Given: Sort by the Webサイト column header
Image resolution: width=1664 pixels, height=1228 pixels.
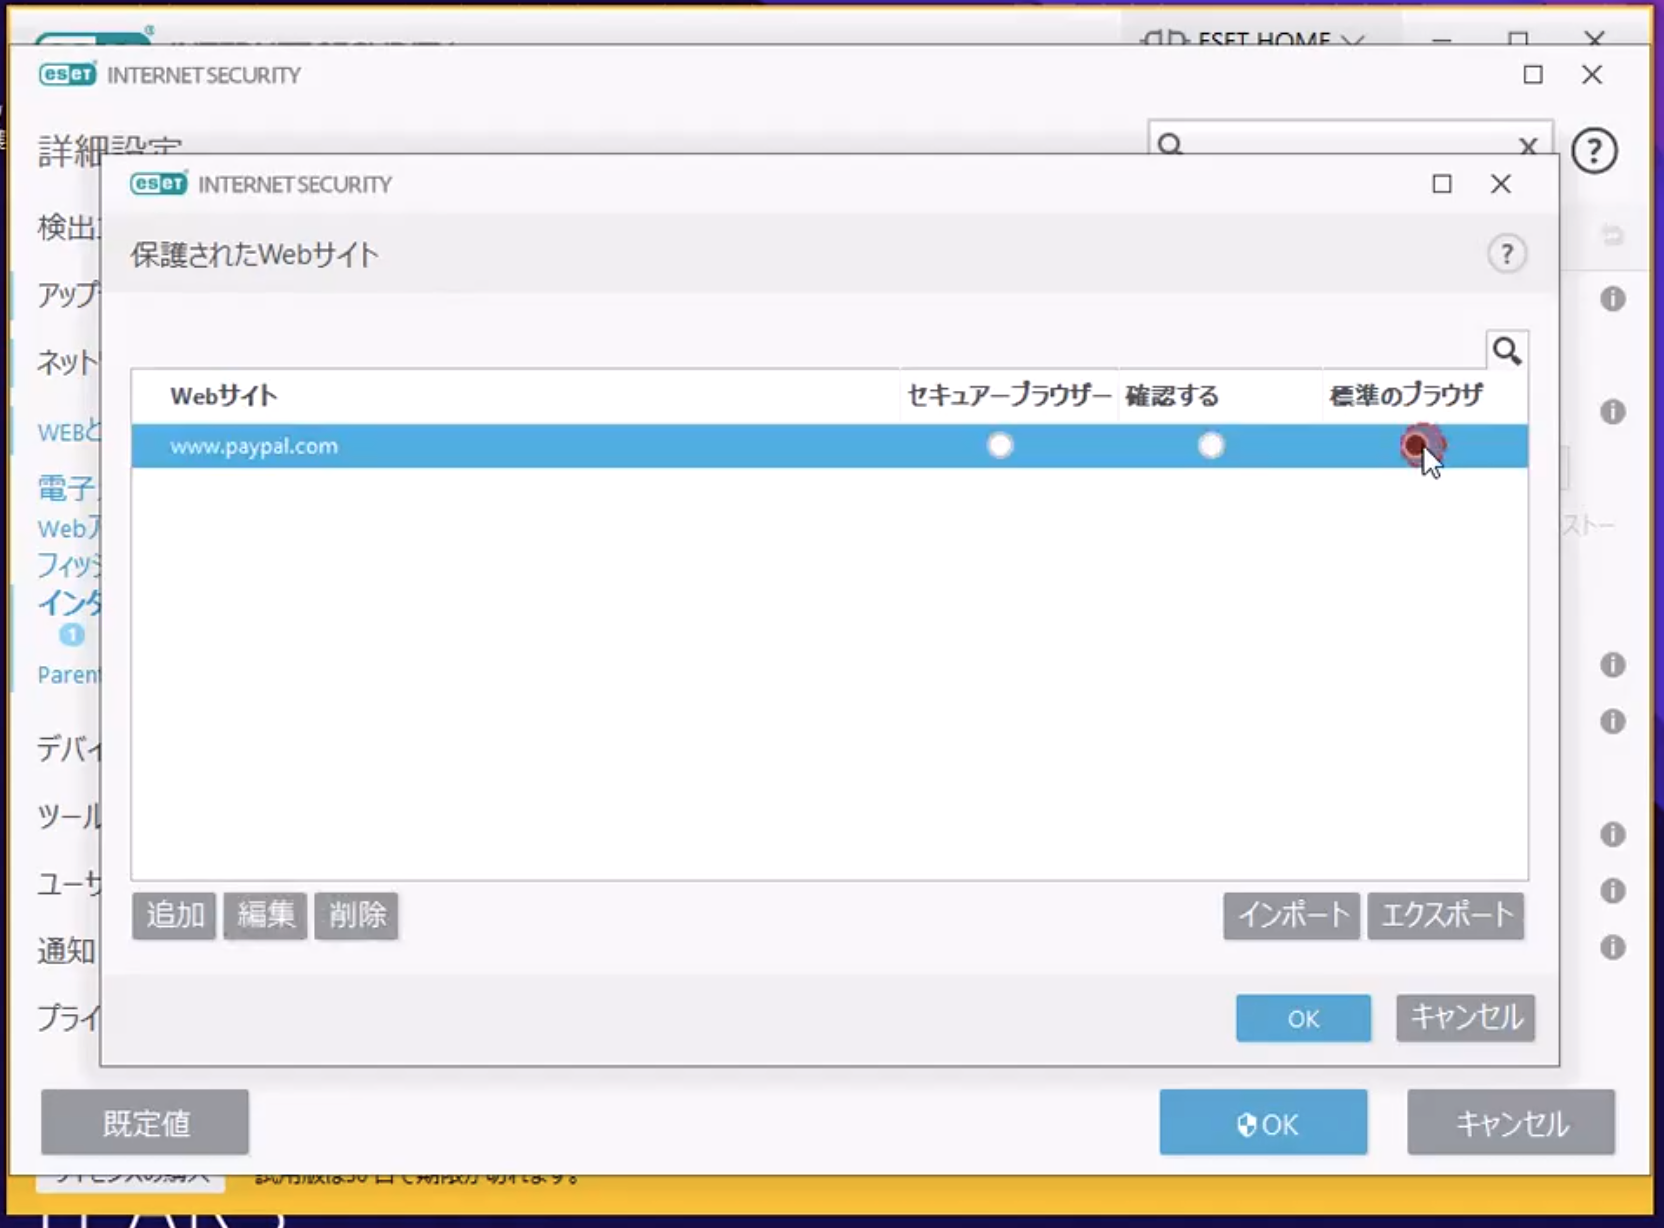Looking at the screenshot, I should pyautogui.click(x=224, y=396).
